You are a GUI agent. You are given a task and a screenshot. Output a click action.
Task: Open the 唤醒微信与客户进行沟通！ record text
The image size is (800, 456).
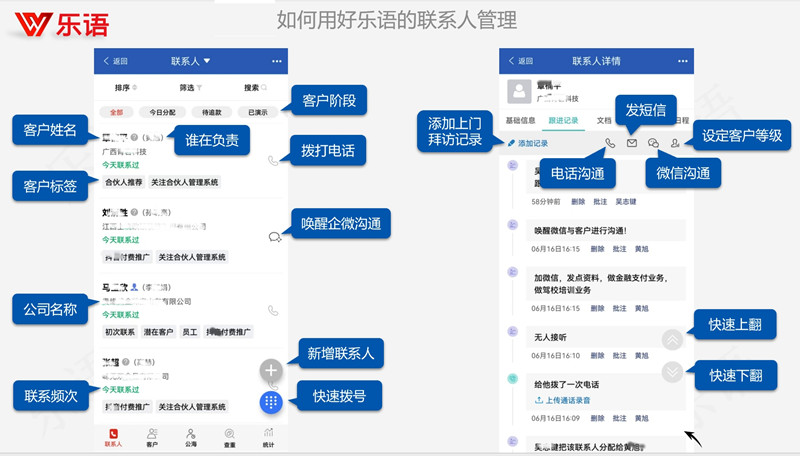pyautogui.click(x=581, y=231)
